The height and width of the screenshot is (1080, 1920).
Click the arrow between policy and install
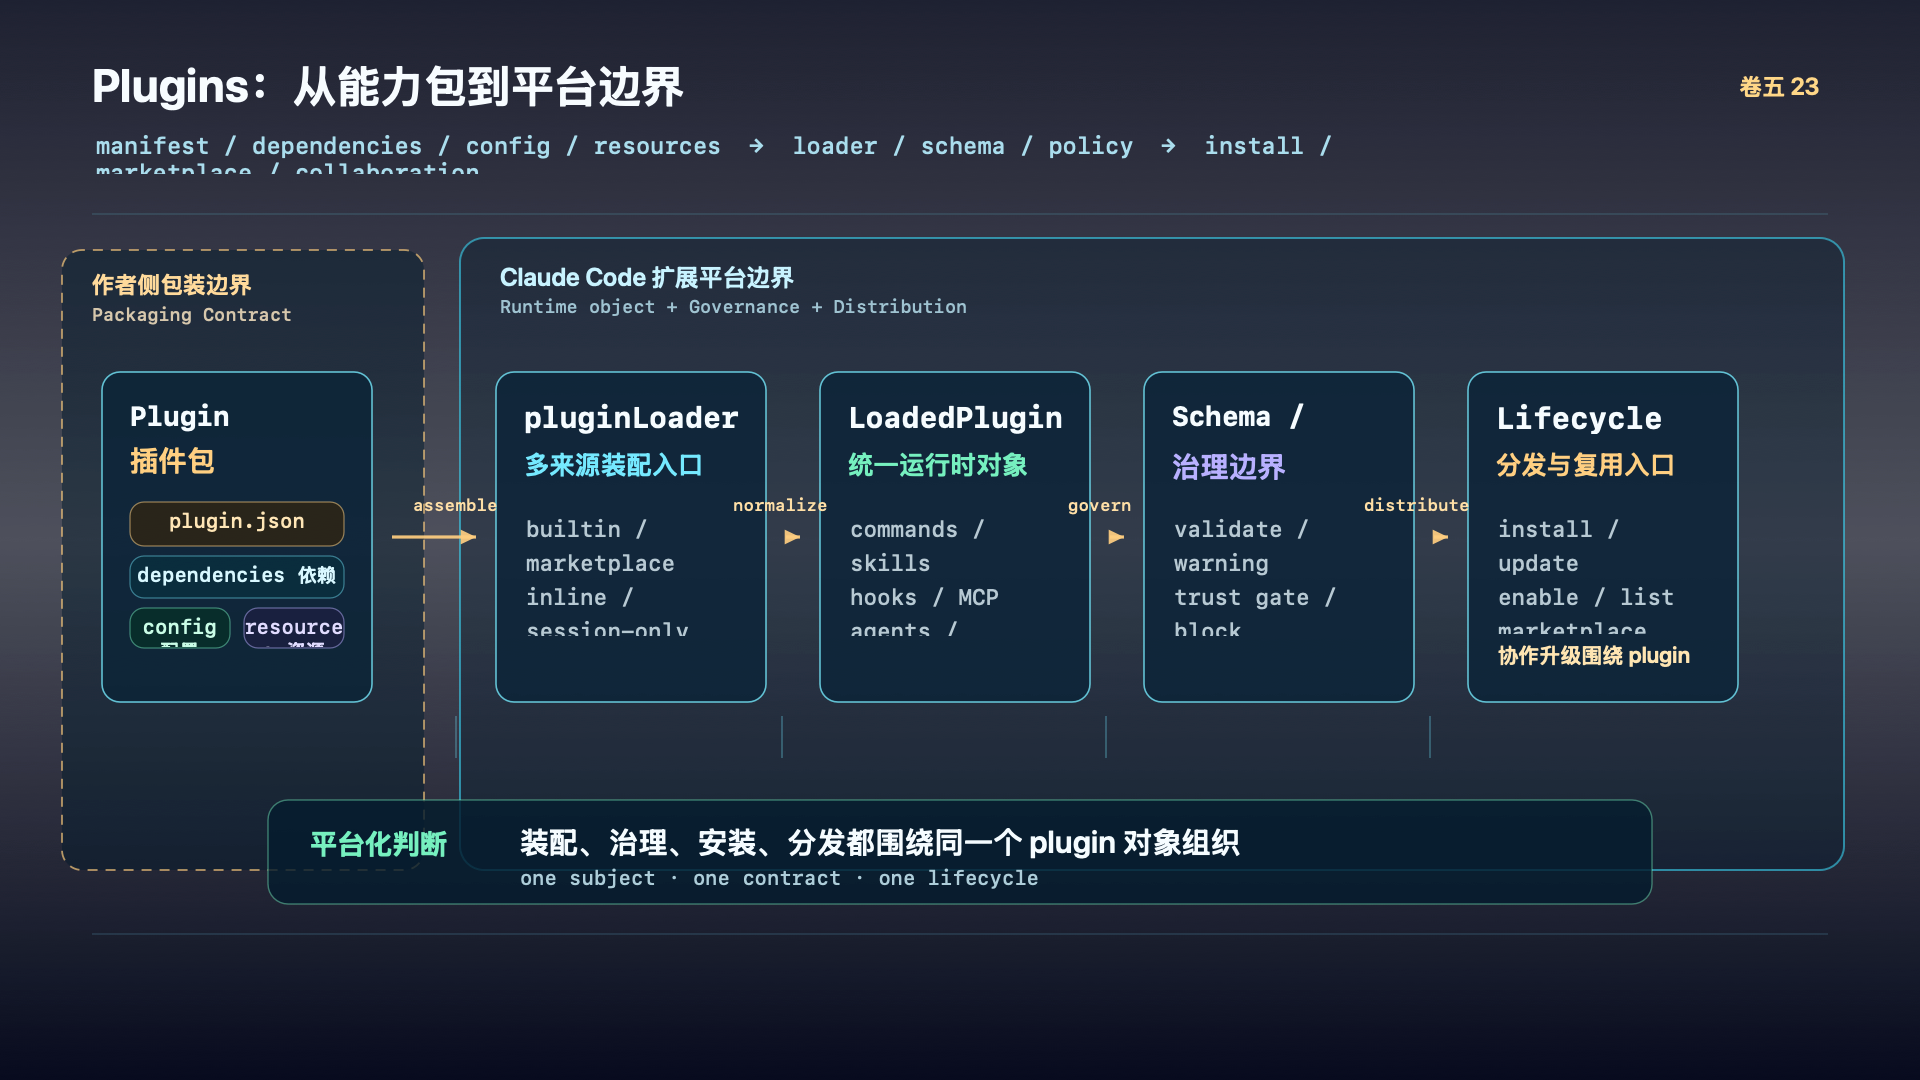coord(1168,146)
